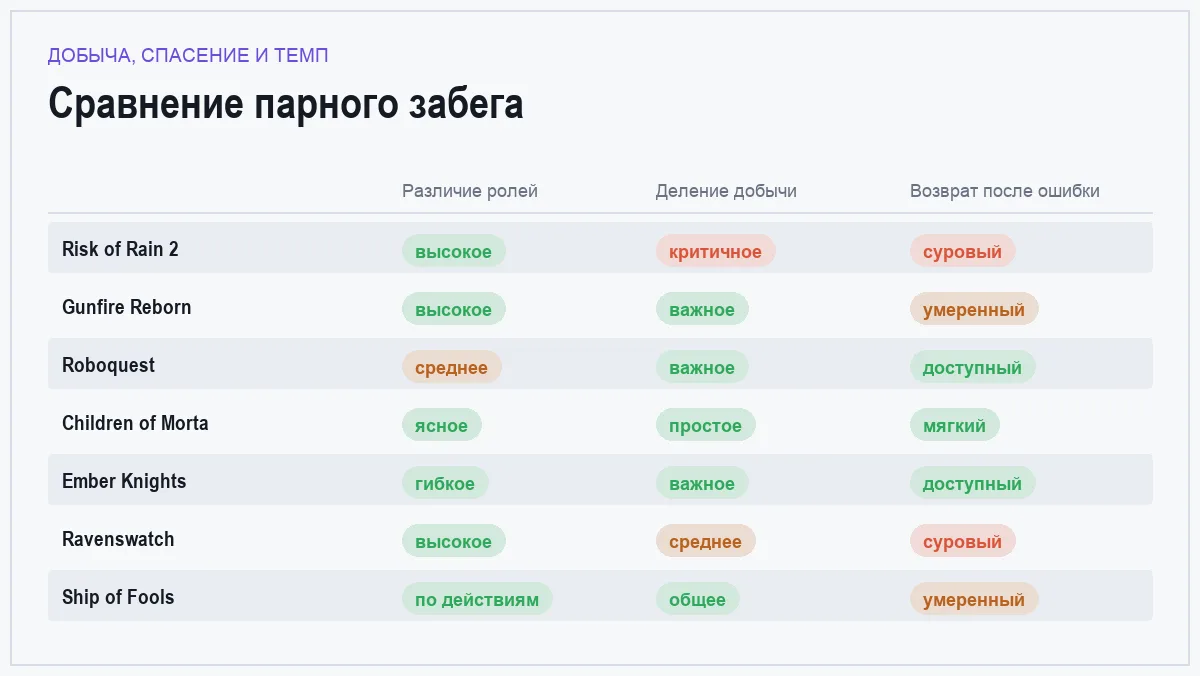Screen dimensions: 1200x676
Task: Click the "высокое" badge in Gunfire Reborn row
Action: 454,309
